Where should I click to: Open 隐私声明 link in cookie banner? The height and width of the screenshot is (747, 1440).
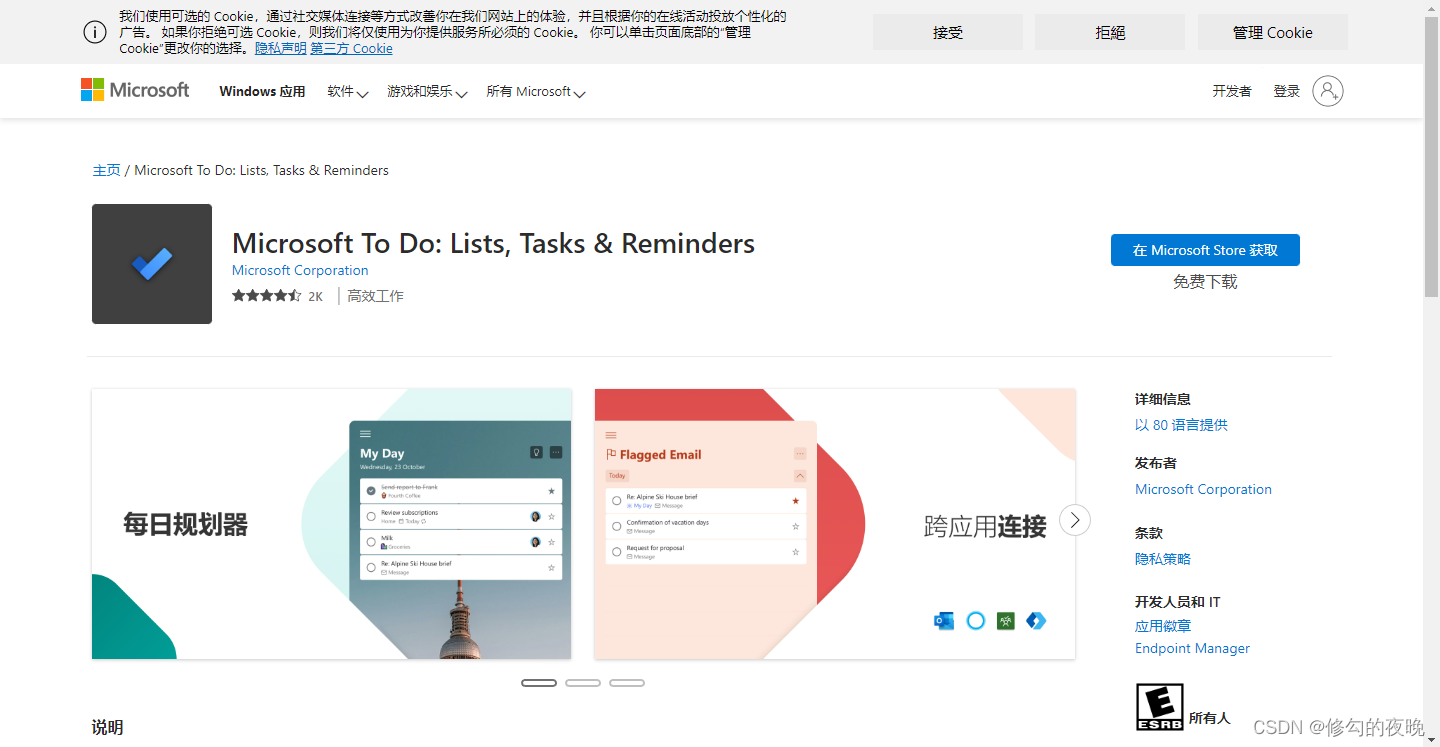pyautogui.click(x=281, y=48)
